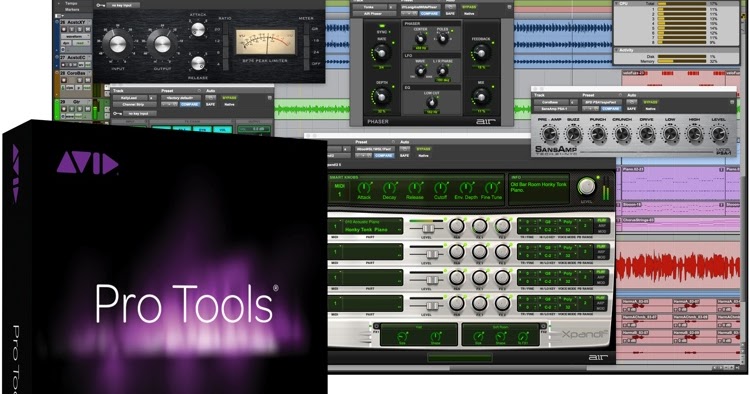Solo the AcstcXY track
Image resolution: width=750 pixels, height=394 pixels.
(x=79, y=30)
